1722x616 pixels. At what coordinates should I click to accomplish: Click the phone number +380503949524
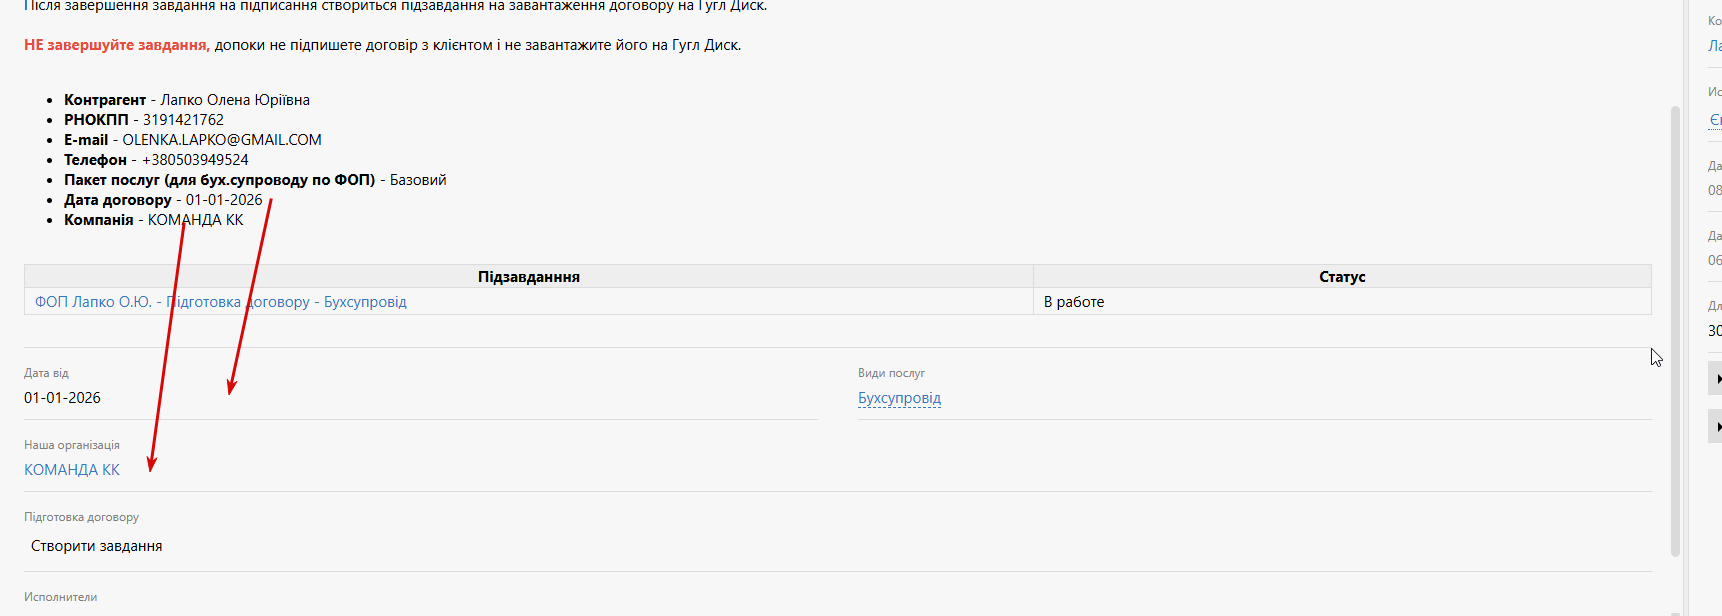(195, 160)
